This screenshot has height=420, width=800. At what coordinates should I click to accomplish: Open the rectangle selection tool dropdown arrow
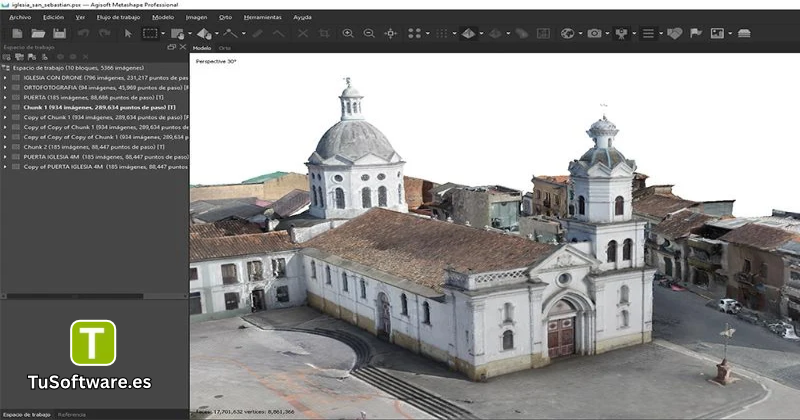click(163, 34)
